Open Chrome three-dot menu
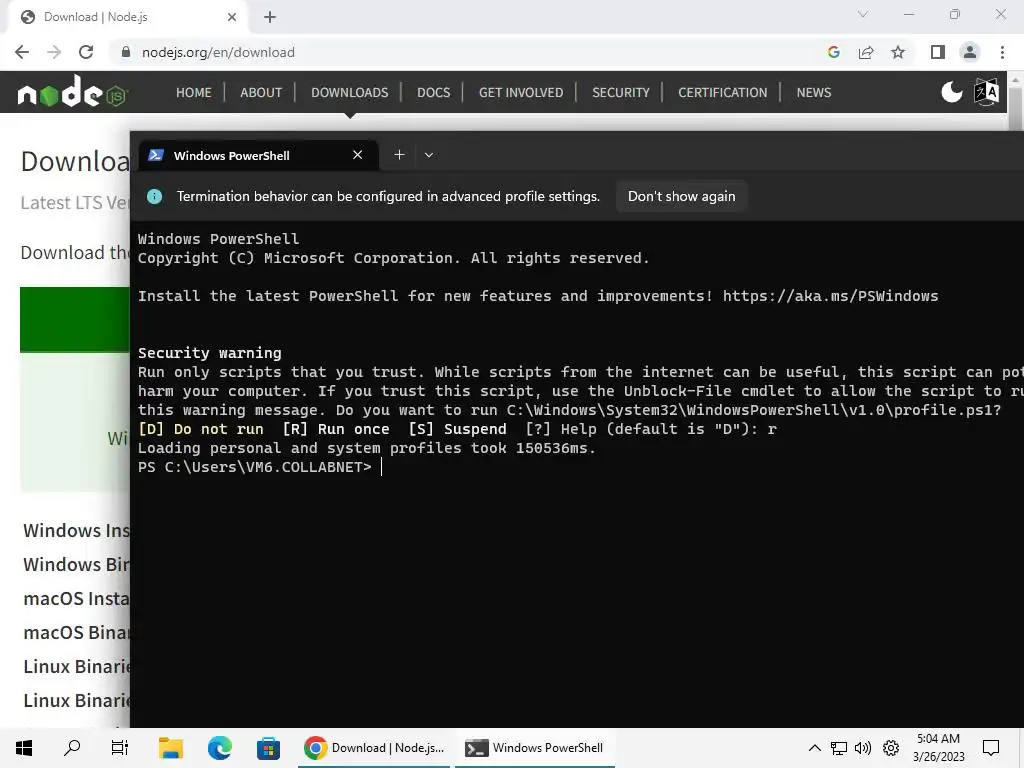This screenshot has width=1024, height=768. pos(1002,52)
